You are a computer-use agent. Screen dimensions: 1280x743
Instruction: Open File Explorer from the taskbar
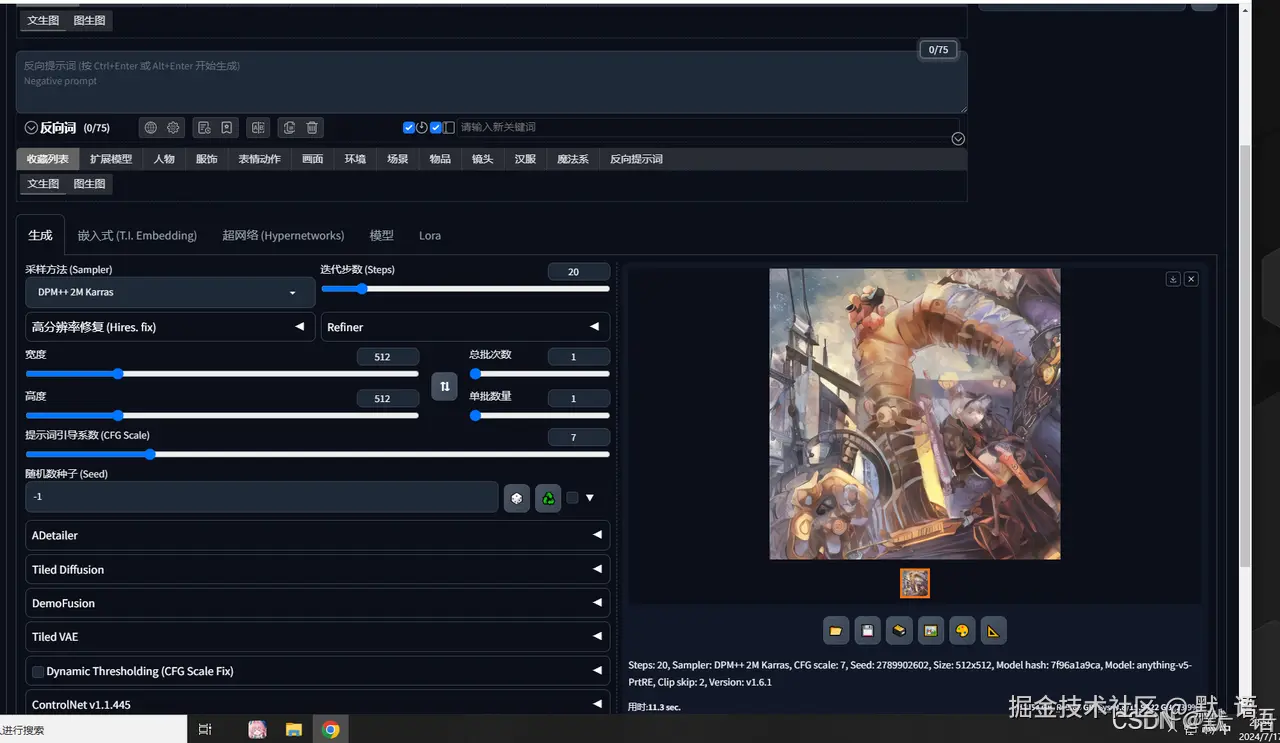pyautogui.click(x=294, y=730)
